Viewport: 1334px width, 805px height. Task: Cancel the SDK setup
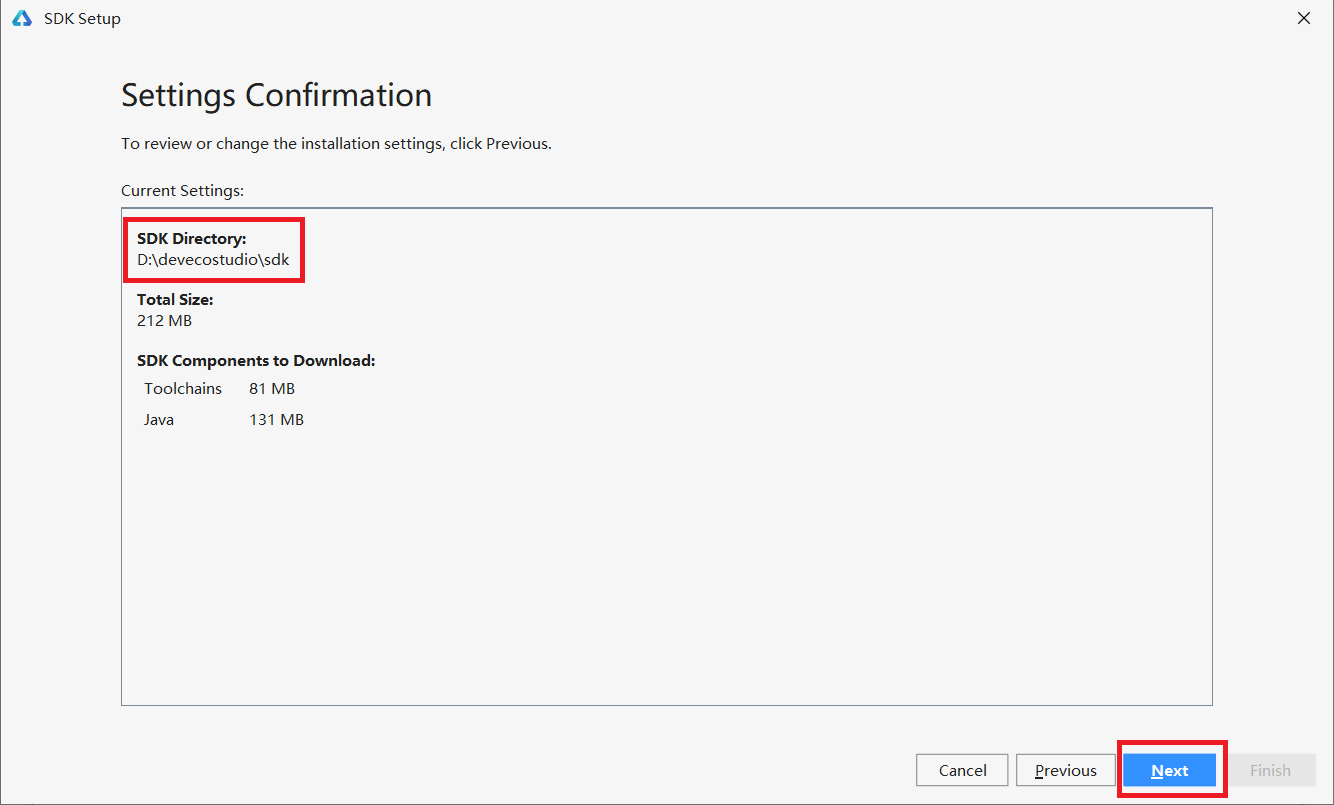[962, 770]
